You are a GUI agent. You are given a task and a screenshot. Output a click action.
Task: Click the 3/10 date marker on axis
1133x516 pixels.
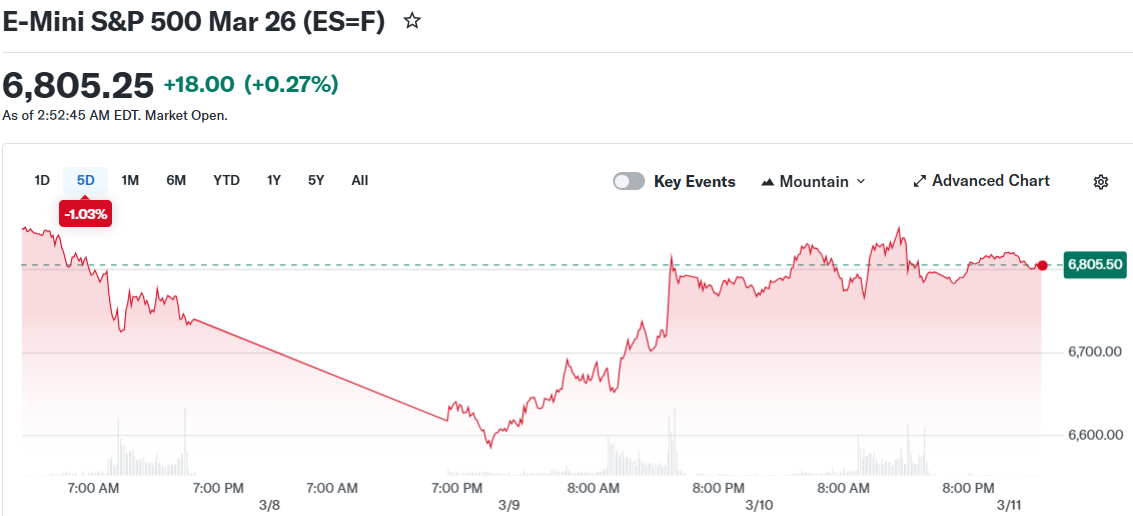[x=759, y=505]
